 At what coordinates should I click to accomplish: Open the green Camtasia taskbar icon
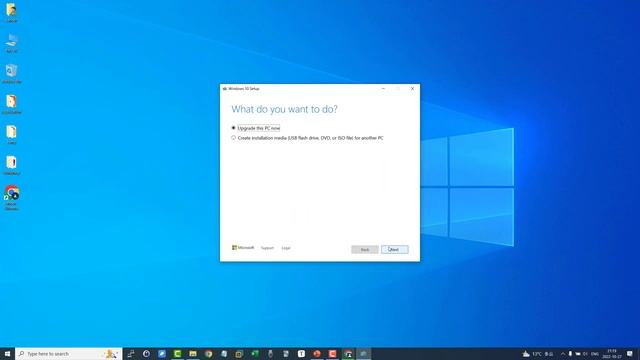[178, 353]
